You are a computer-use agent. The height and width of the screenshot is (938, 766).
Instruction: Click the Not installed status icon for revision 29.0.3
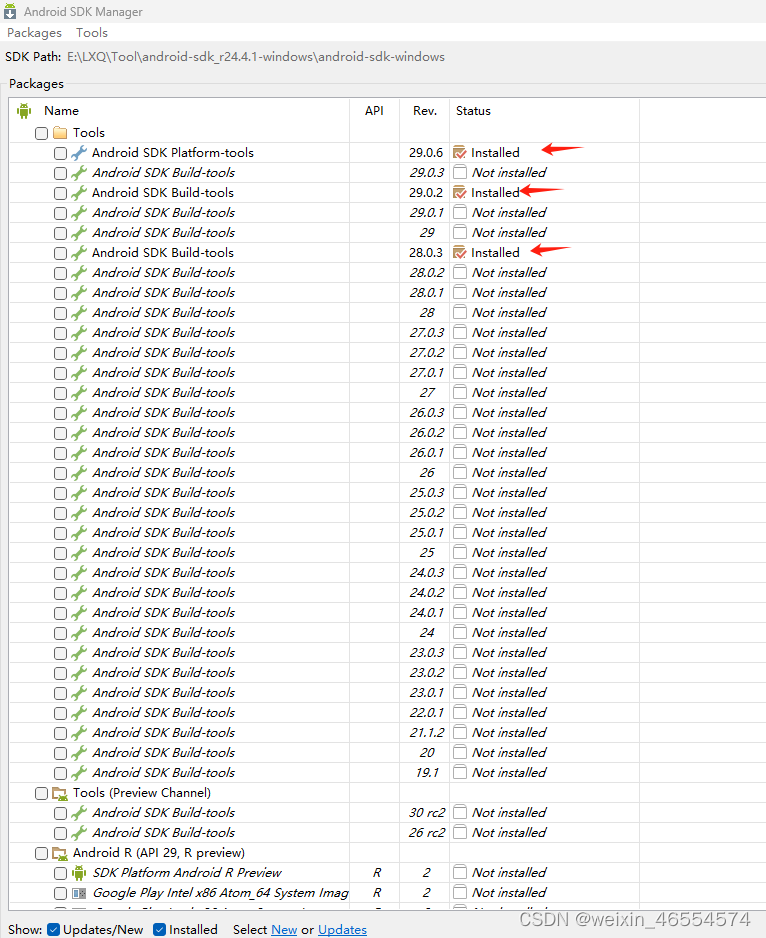[460, 172]
